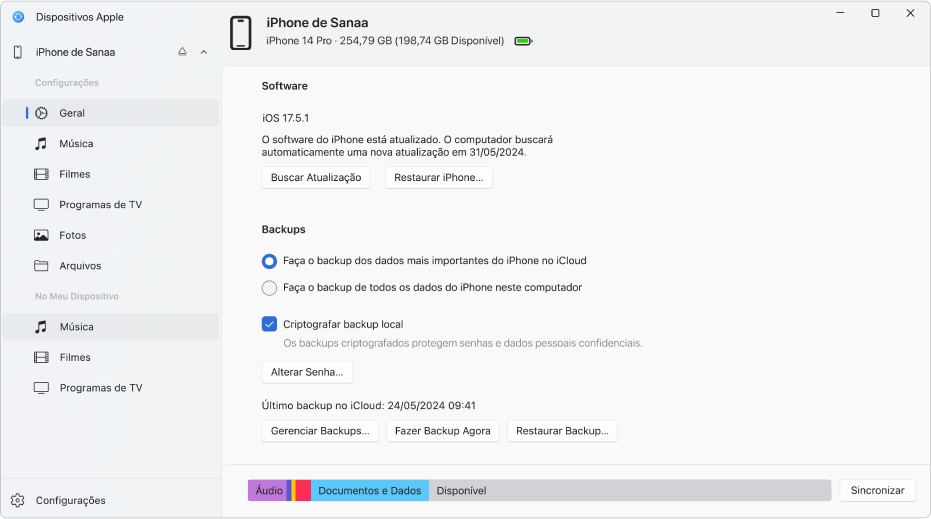Click Documentos e Dados storage segment
931x519 pixels.
point(370,490)
